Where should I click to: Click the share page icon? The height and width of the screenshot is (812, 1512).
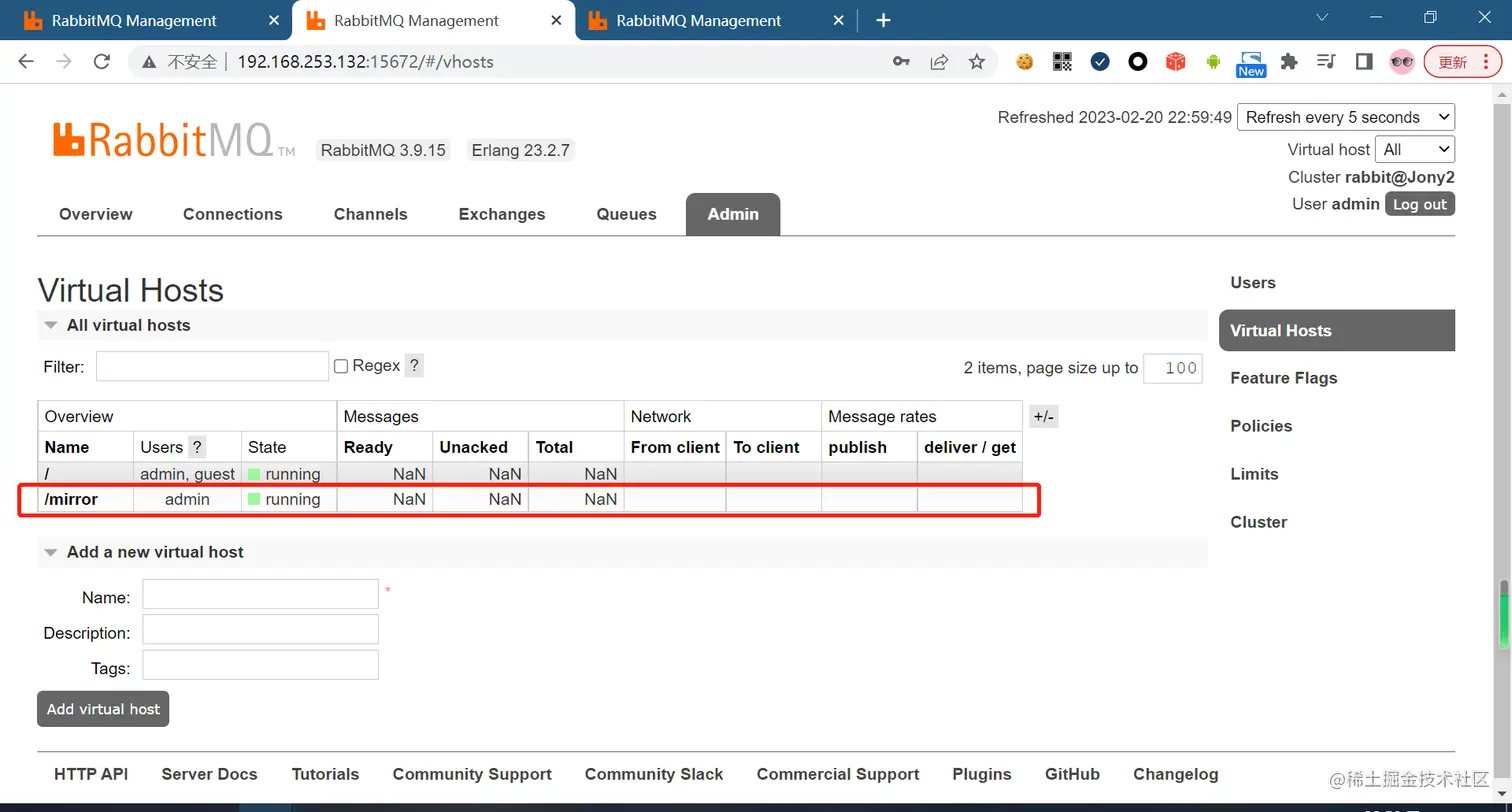[x=939, y=62]
